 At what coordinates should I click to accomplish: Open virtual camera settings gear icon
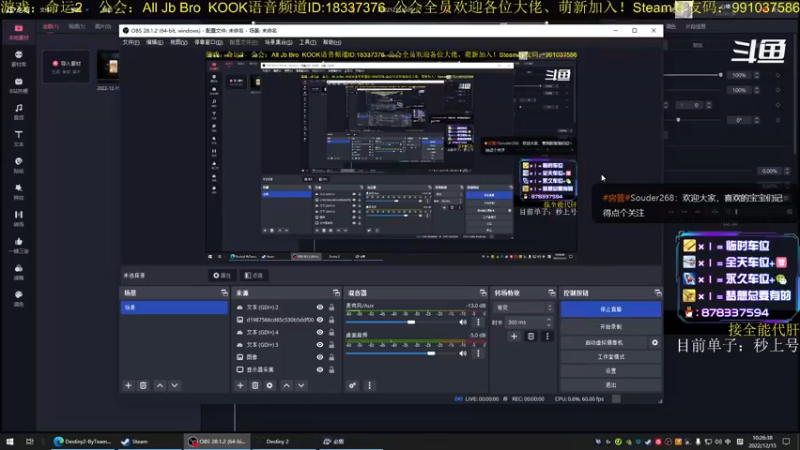655,342
